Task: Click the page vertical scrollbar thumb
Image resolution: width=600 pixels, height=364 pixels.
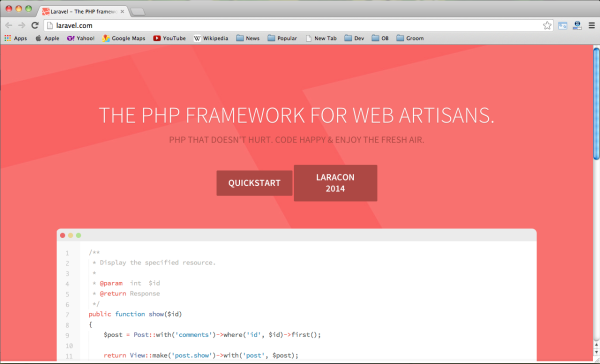Action: [596, 103]
